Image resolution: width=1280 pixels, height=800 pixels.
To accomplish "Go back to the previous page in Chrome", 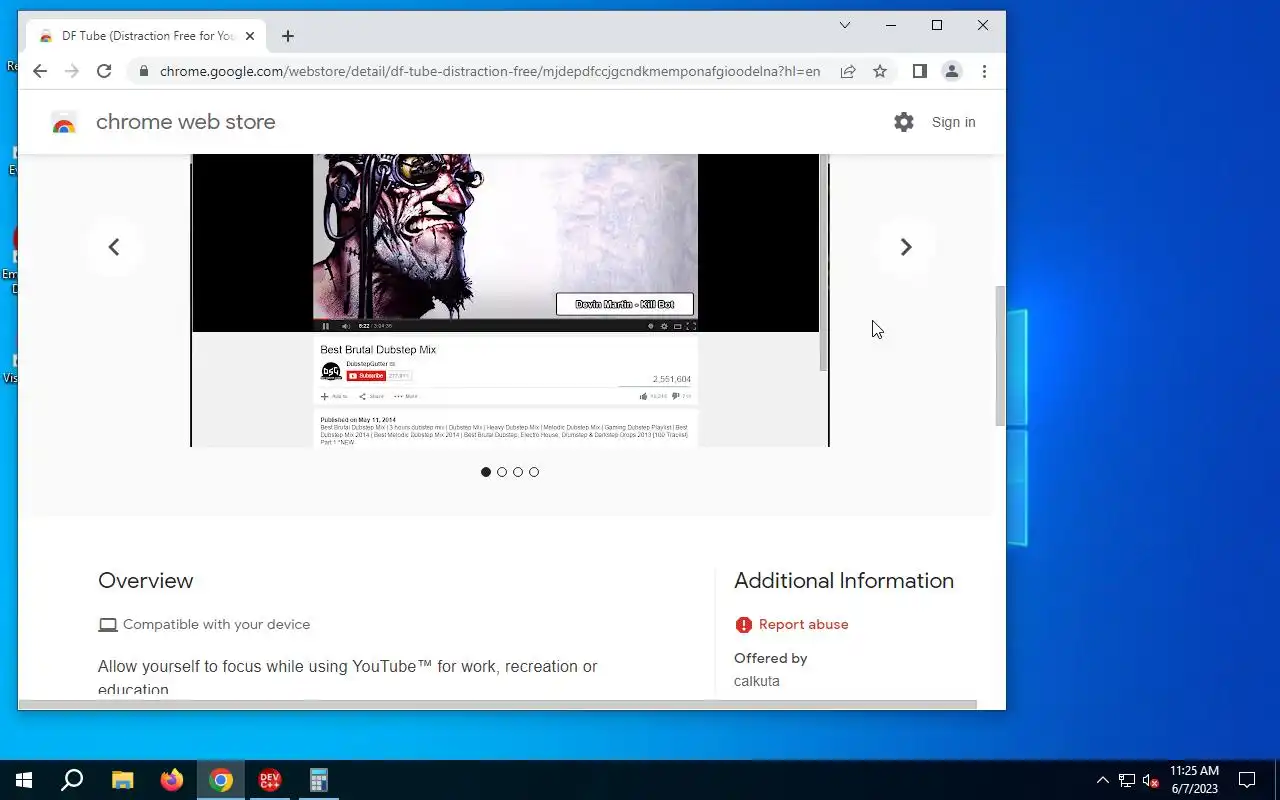I will tap(40, 71).
